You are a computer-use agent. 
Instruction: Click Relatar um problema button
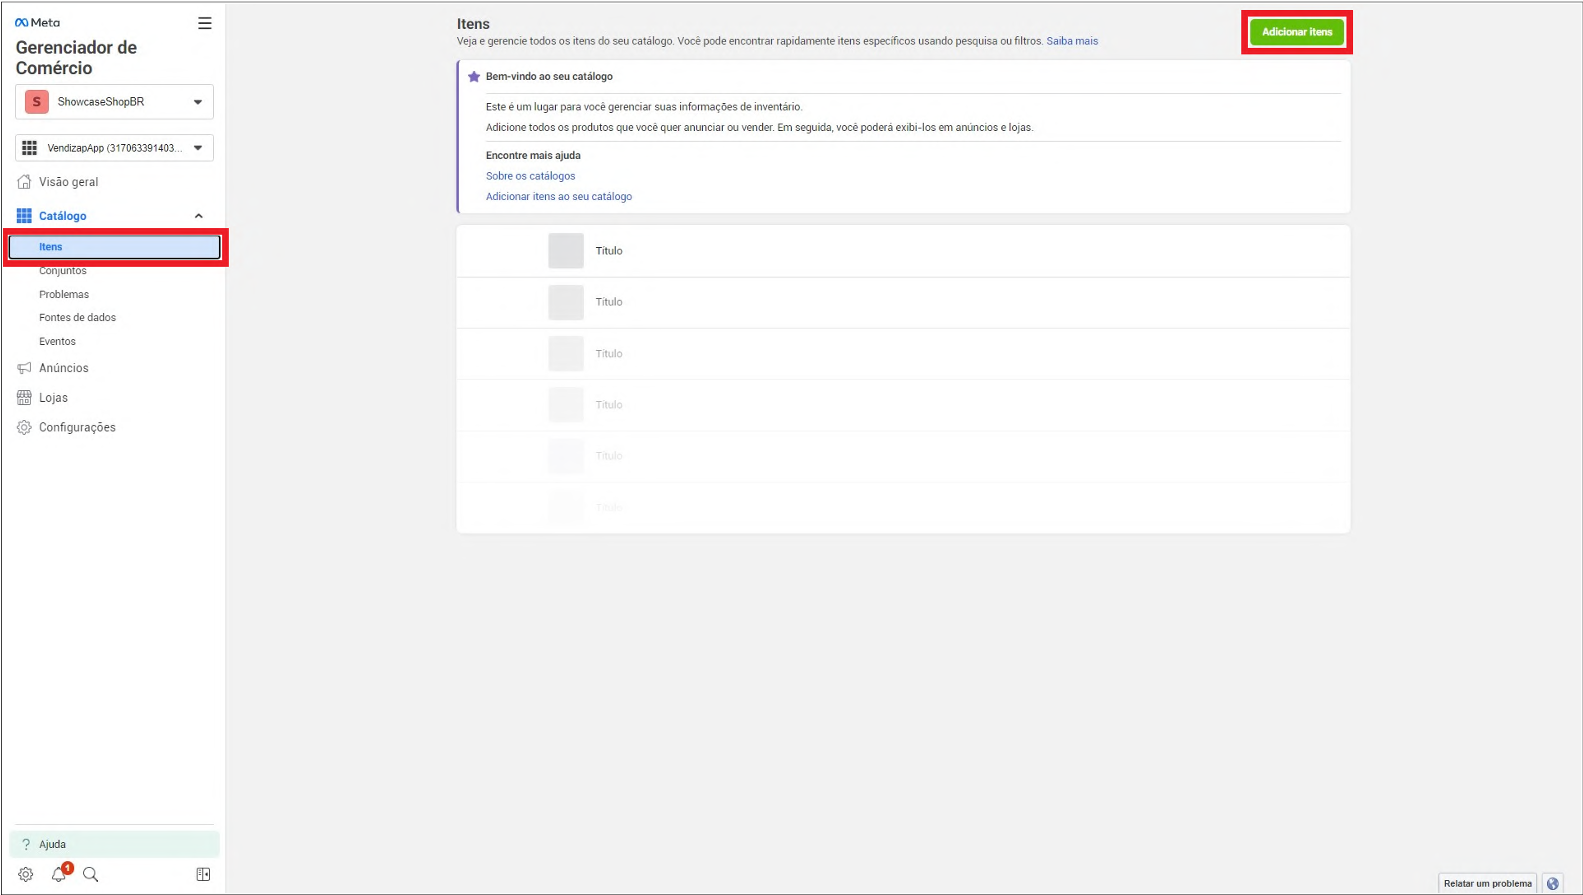pos(1487,883)
